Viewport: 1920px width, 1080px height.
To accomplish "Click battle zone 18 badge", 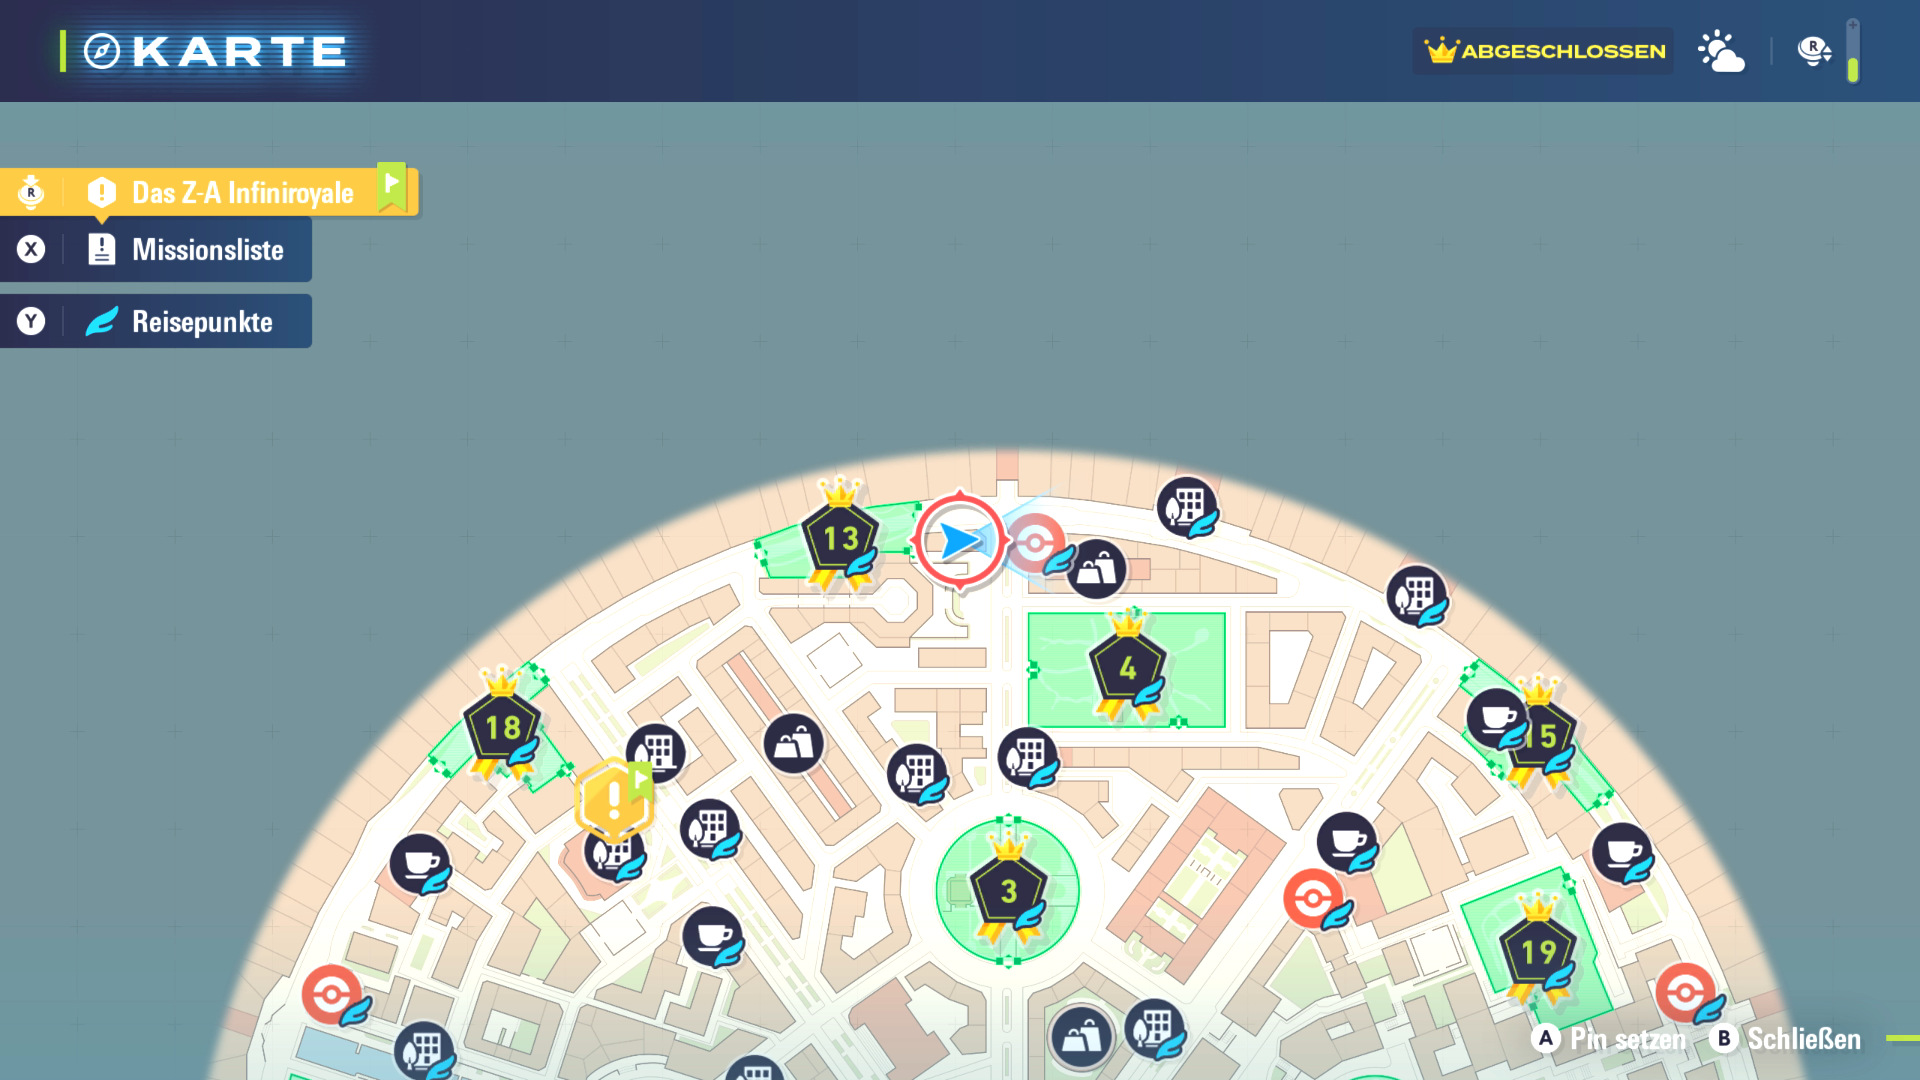I will tap(502, 727).
